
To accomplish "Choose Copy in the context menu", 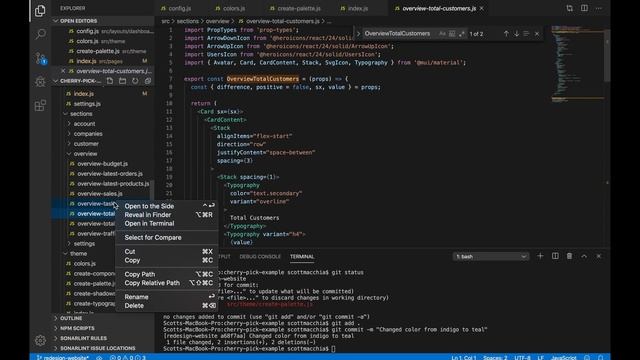I will pyautogui.click(x=167, y=260).
